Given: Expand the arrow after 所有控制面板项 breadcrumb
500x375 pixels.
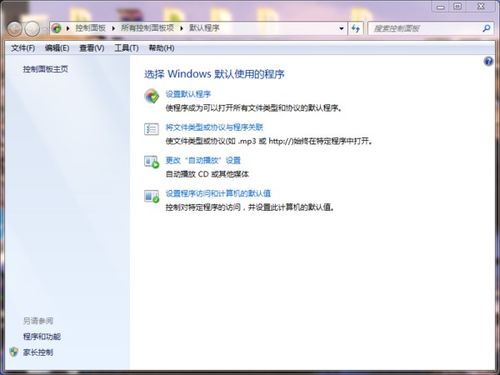Looking at the screenshot, I should [x=182, y=29].
